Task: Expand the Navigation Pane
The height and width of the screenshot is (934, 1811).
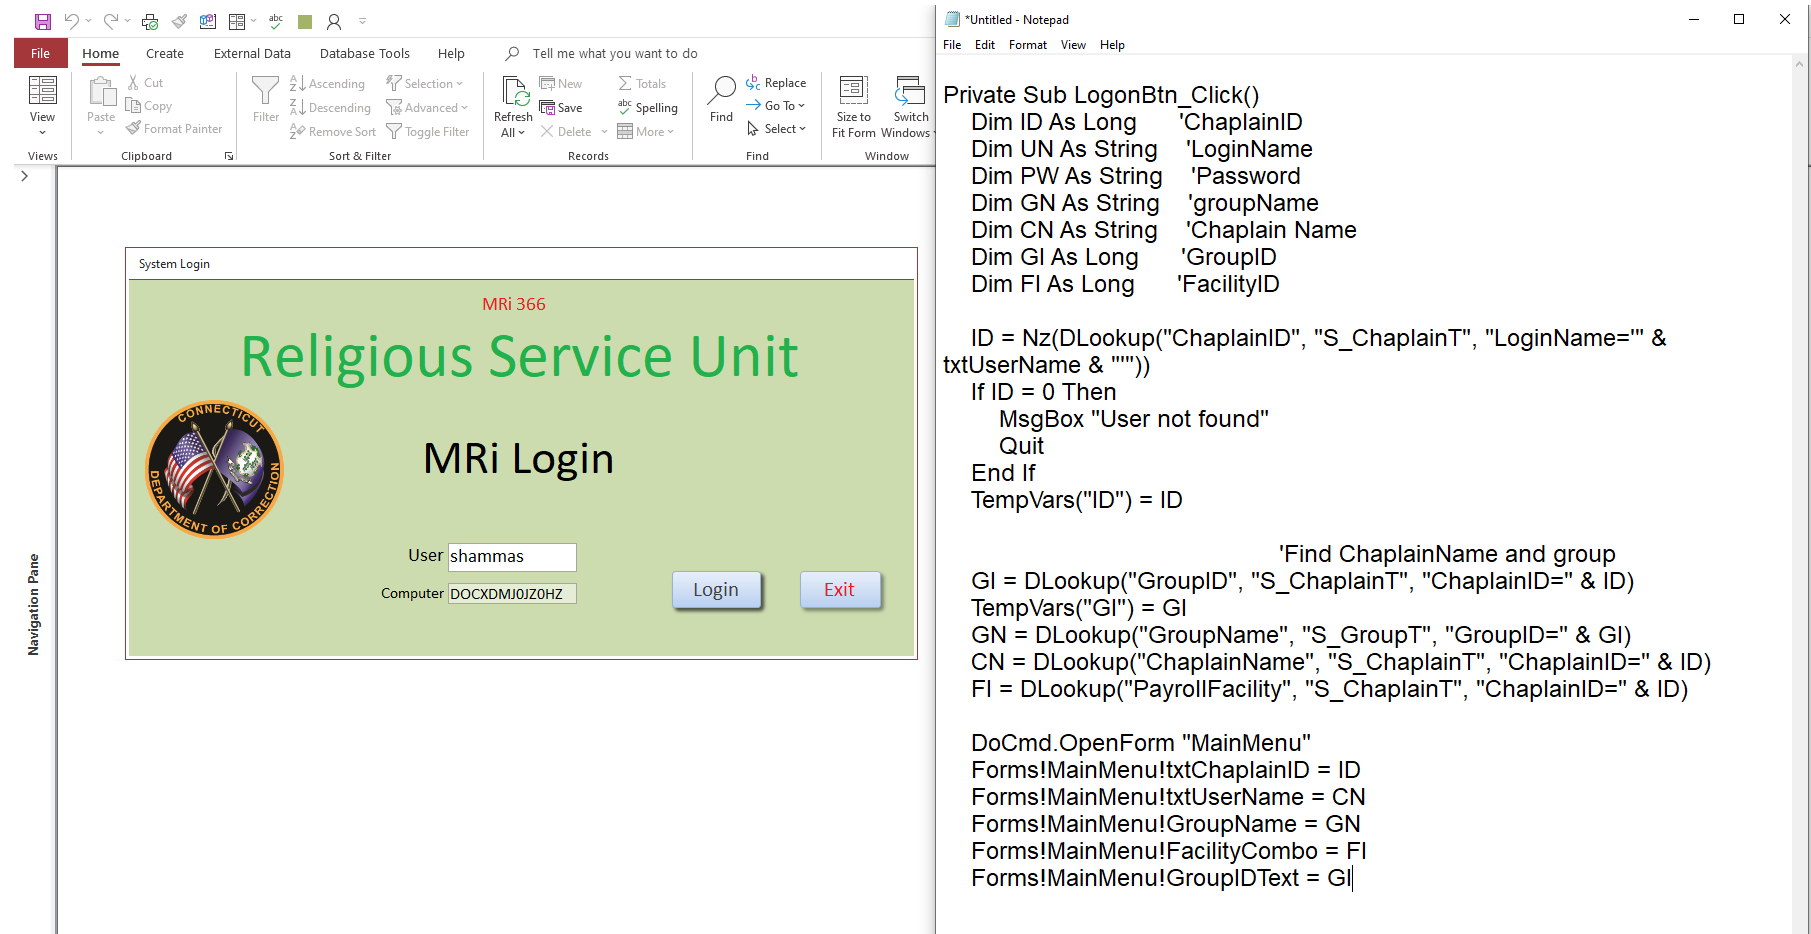Action: (x=23, y=176)
